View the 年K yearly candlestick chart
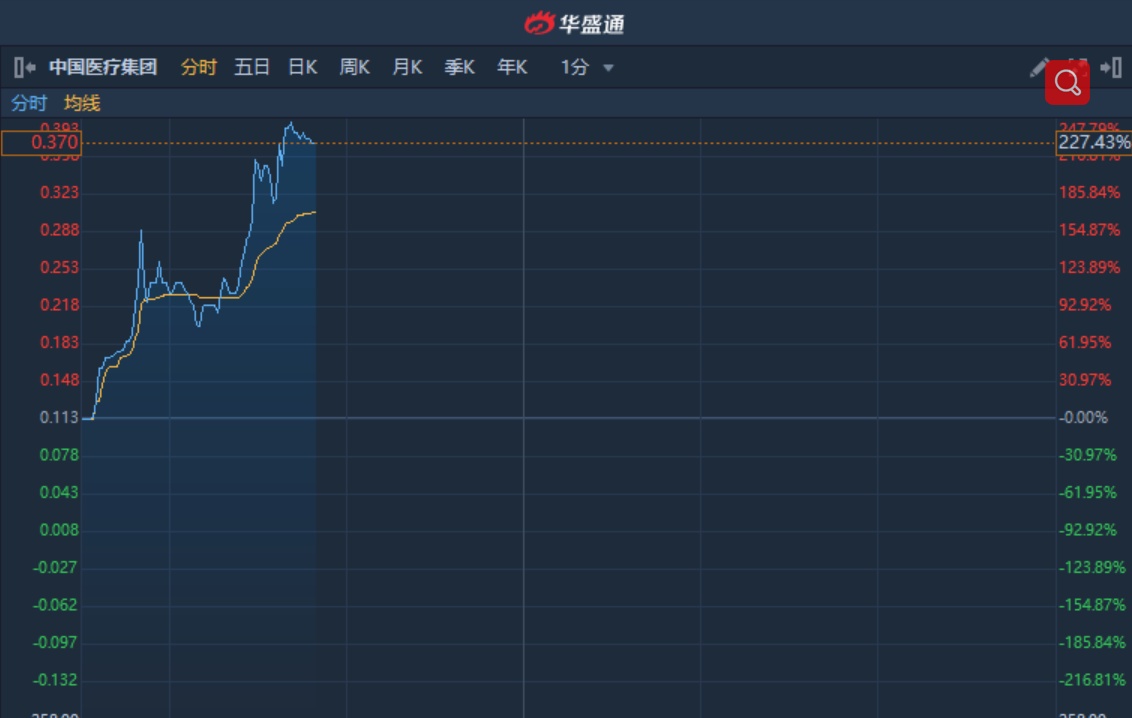This screenshot has width=1132, height=718. pos(512,68)
